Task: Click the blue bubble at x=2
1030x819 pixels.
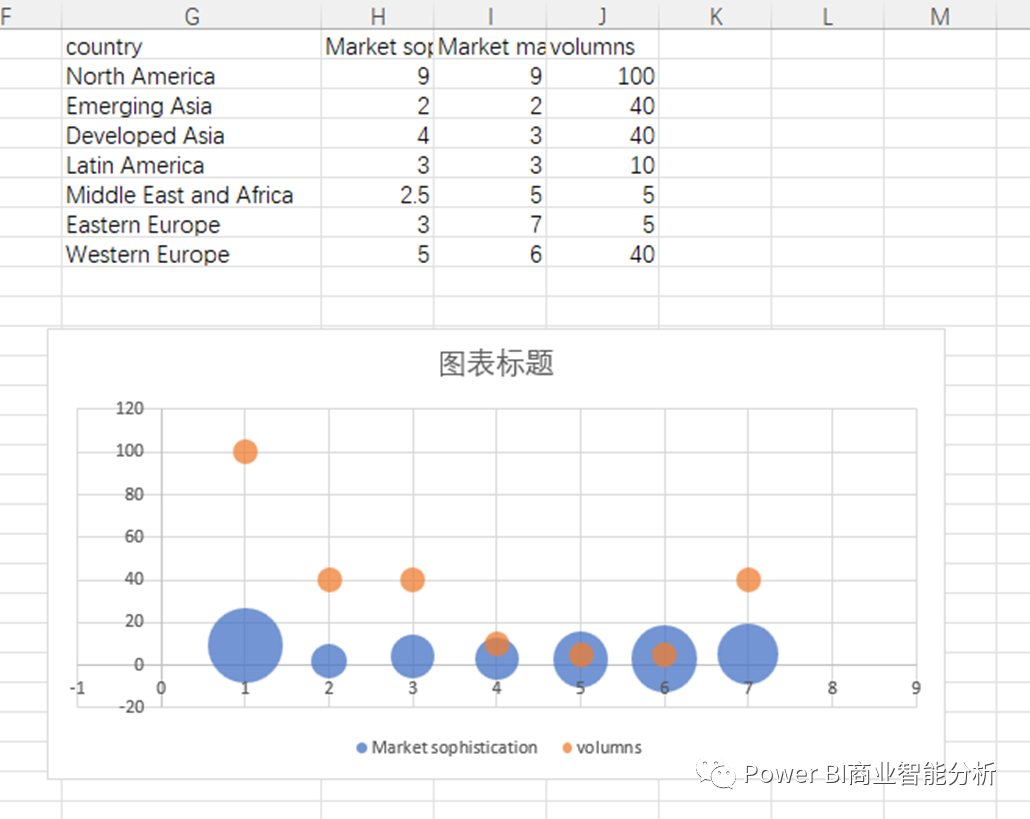Action: tap(328, 661)
